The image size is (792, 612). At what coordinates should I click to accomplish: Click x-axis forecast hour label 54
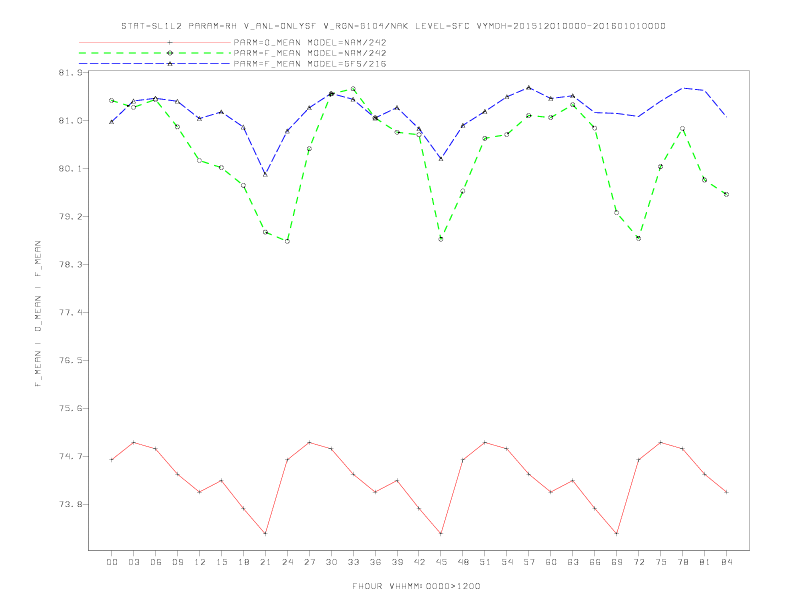(x=507, y=562)
